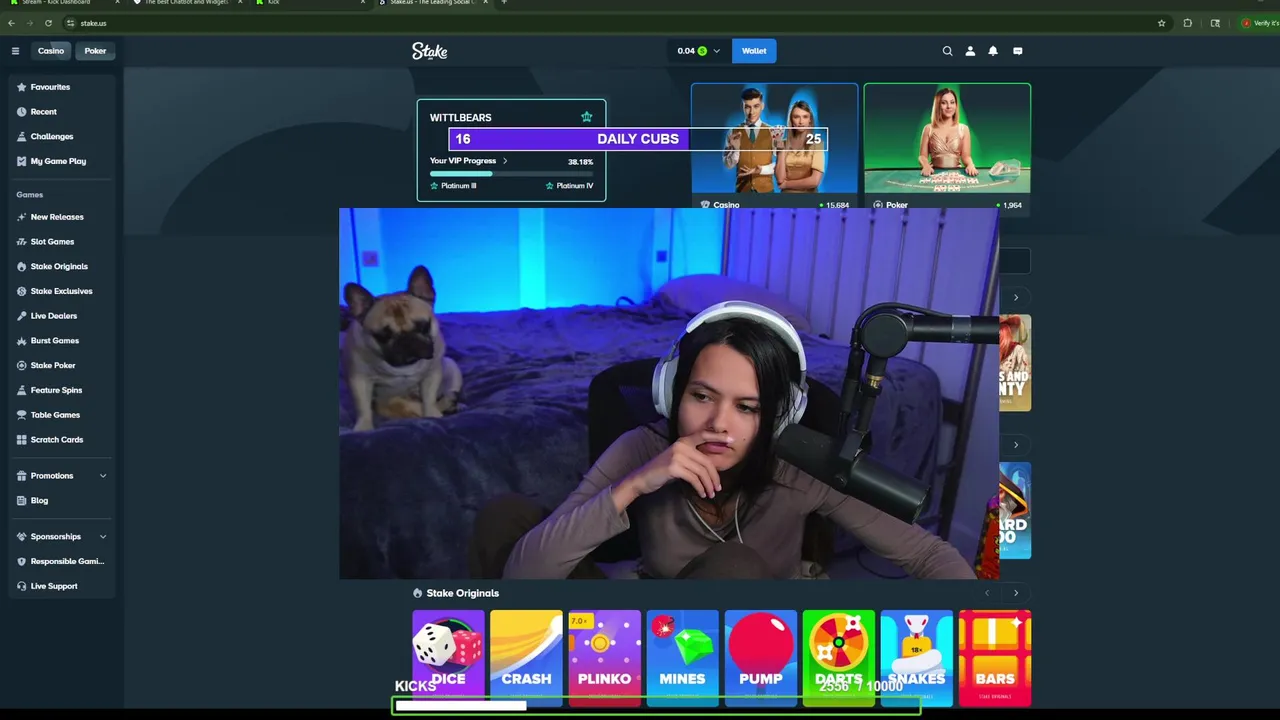
Task: Open the Crash game tile
Action: click(526, 657)
